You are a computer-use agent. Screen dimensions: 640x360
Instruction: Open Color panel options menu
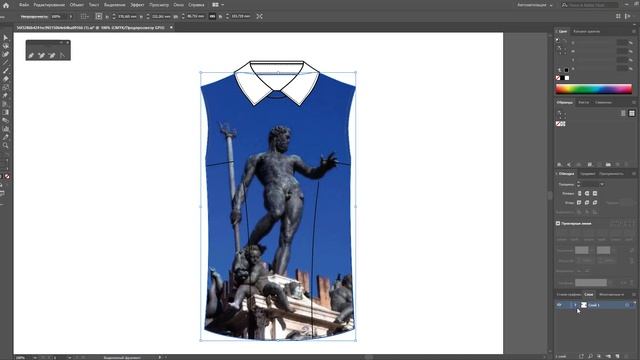click(634, 31)
